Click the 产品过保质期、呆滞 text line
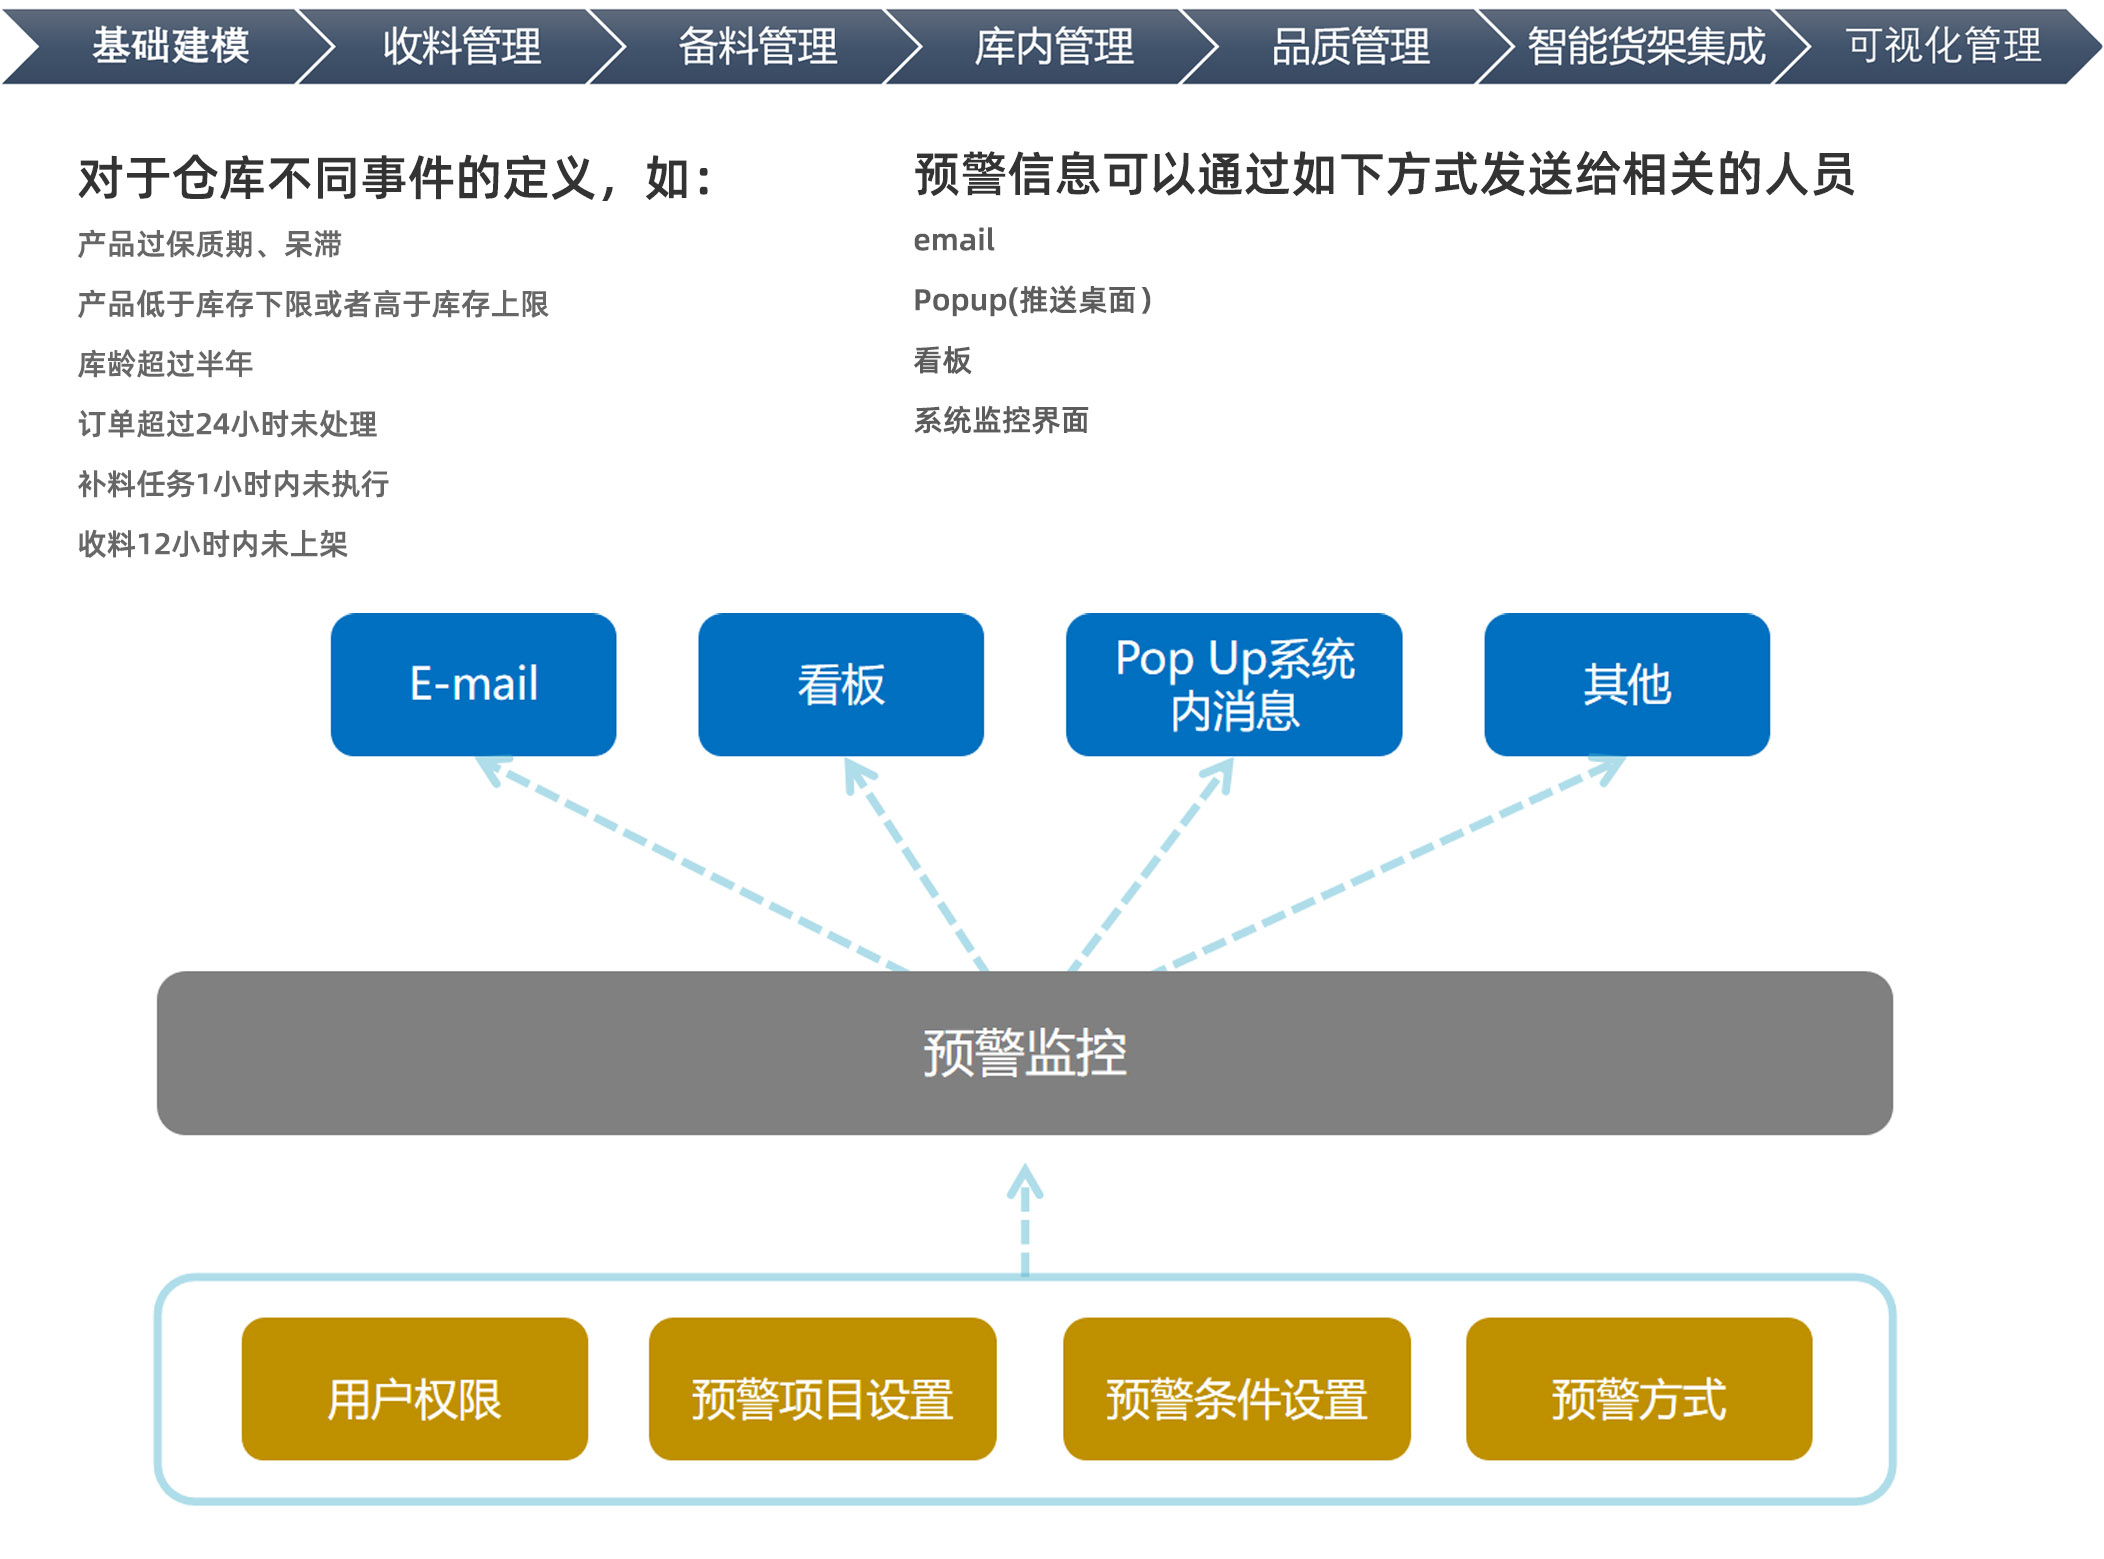This screenshot has width=2104, height=1559. [x=210, y=244]
